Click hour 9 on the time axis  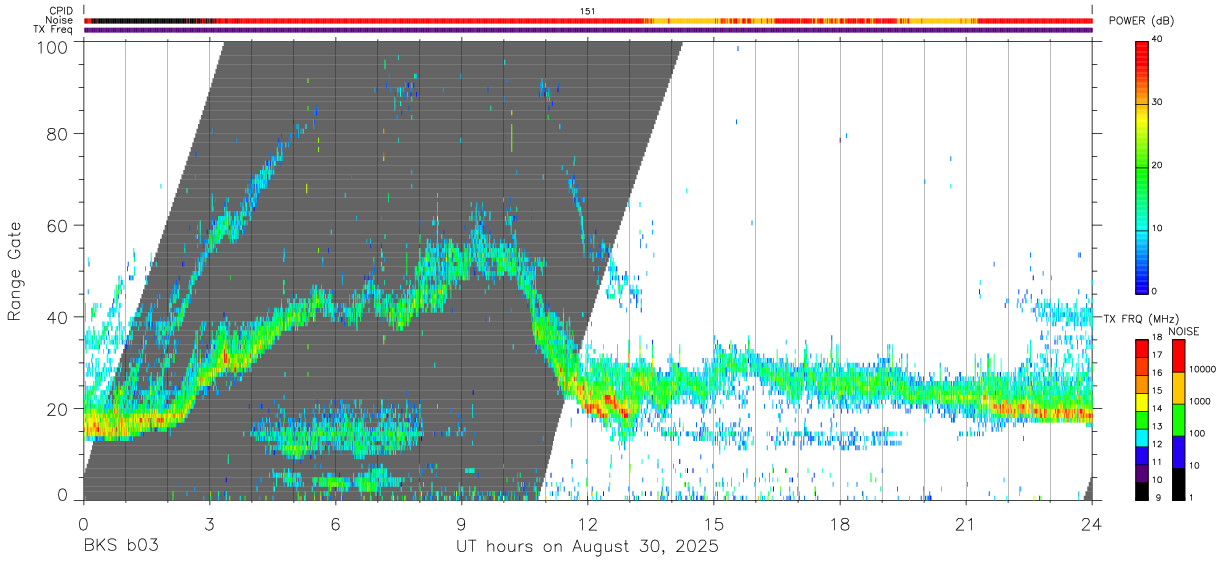[461, 524]
